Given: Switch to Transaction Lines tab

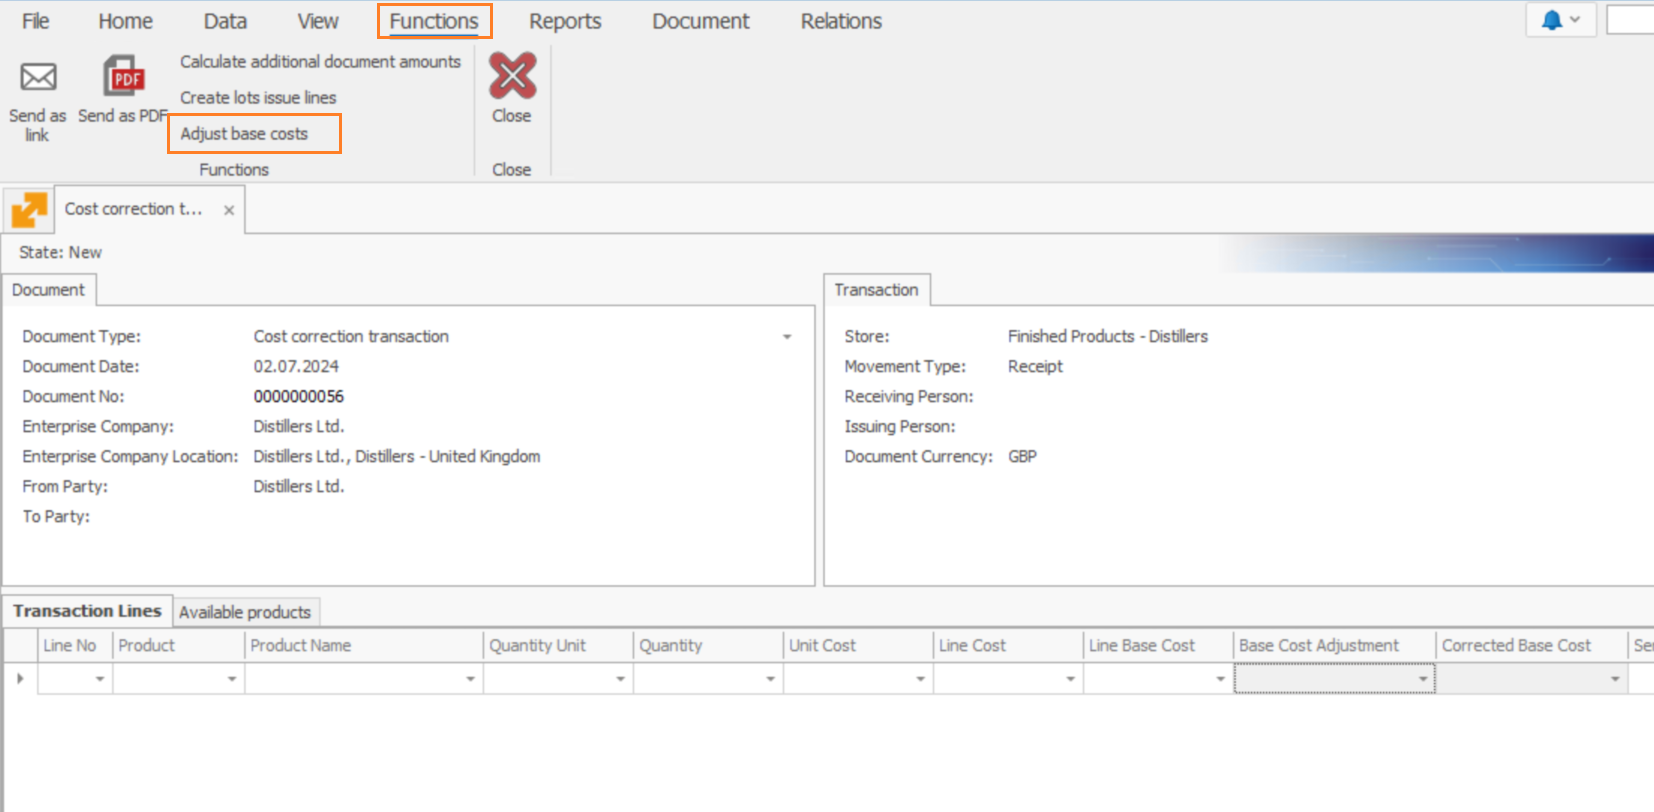Looking at the screenshot, I should coord(87,610).
